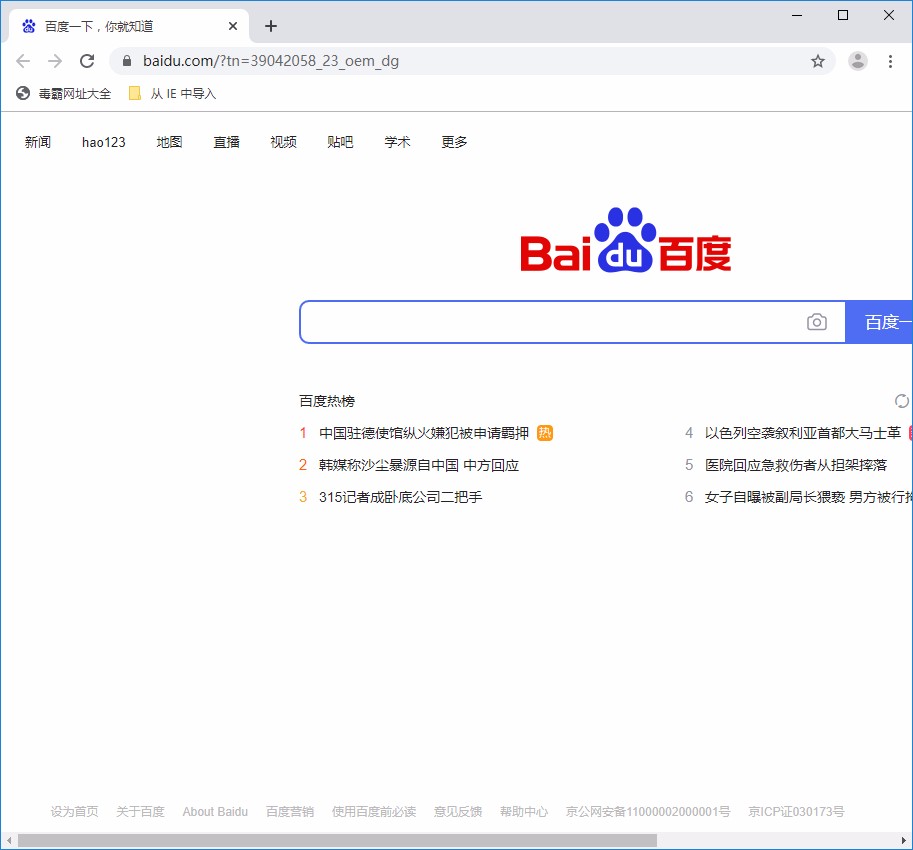Open hot topic 315记者成卧底公司二把手
Image resolution: width=913 pixels, height=850 pixels.
click(x=400, y=497)
